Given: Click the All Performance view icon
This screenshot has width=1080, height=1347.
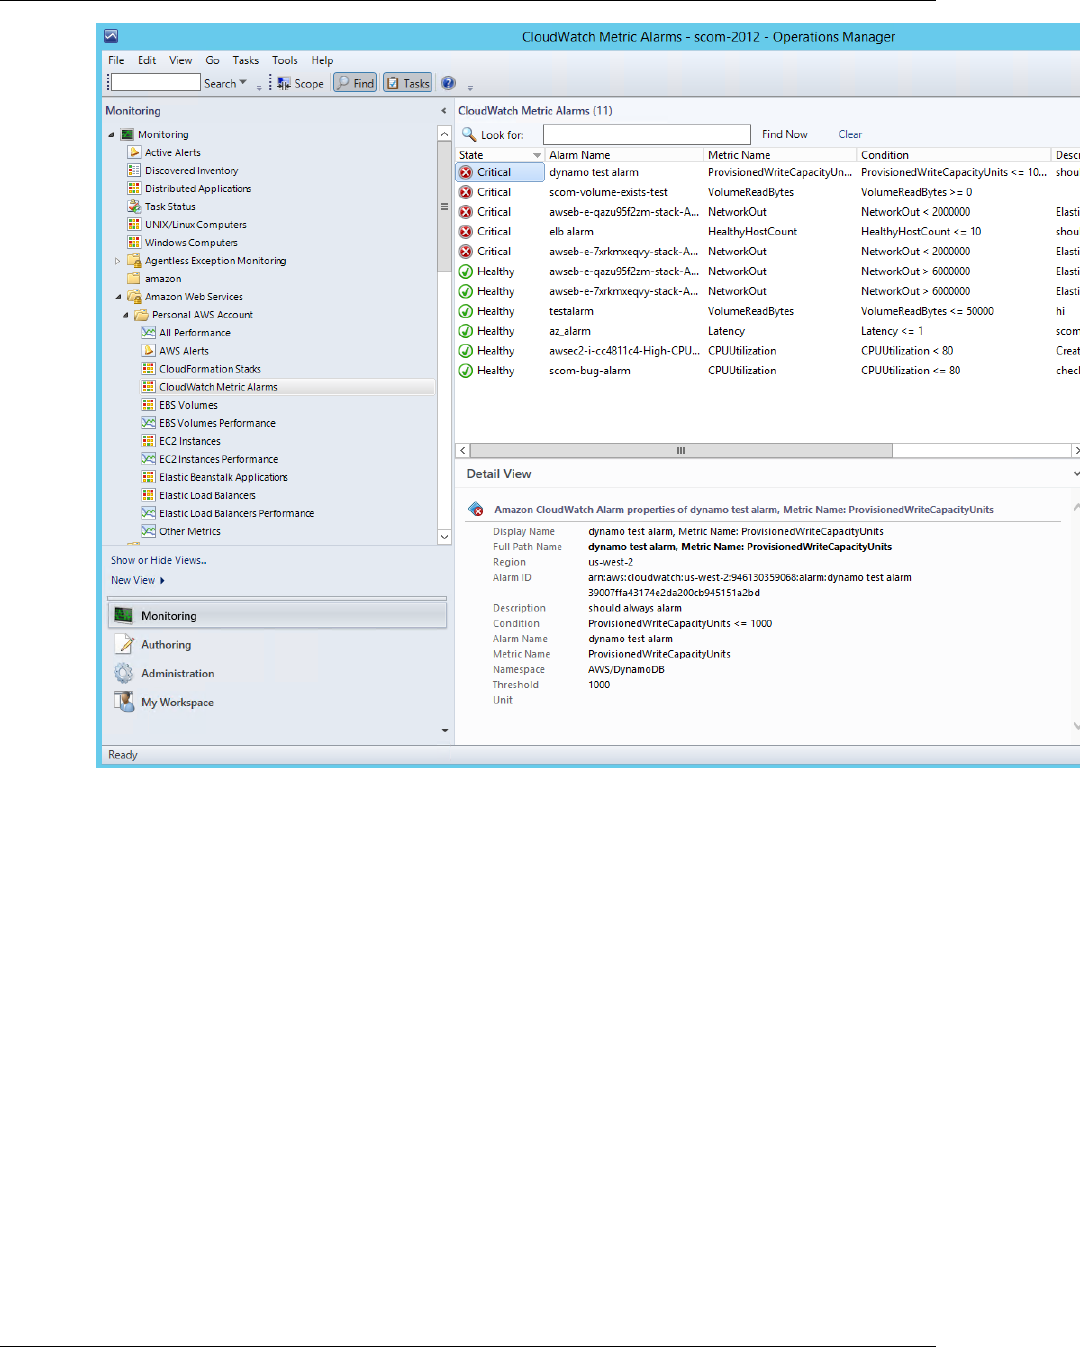Looking at the screenshot, I should [x=148, y=332].
